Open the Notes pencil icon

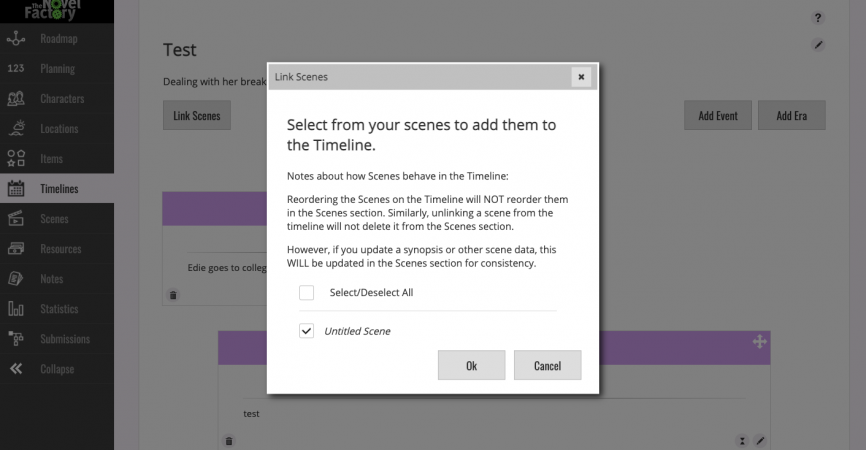tap(16, 279)
